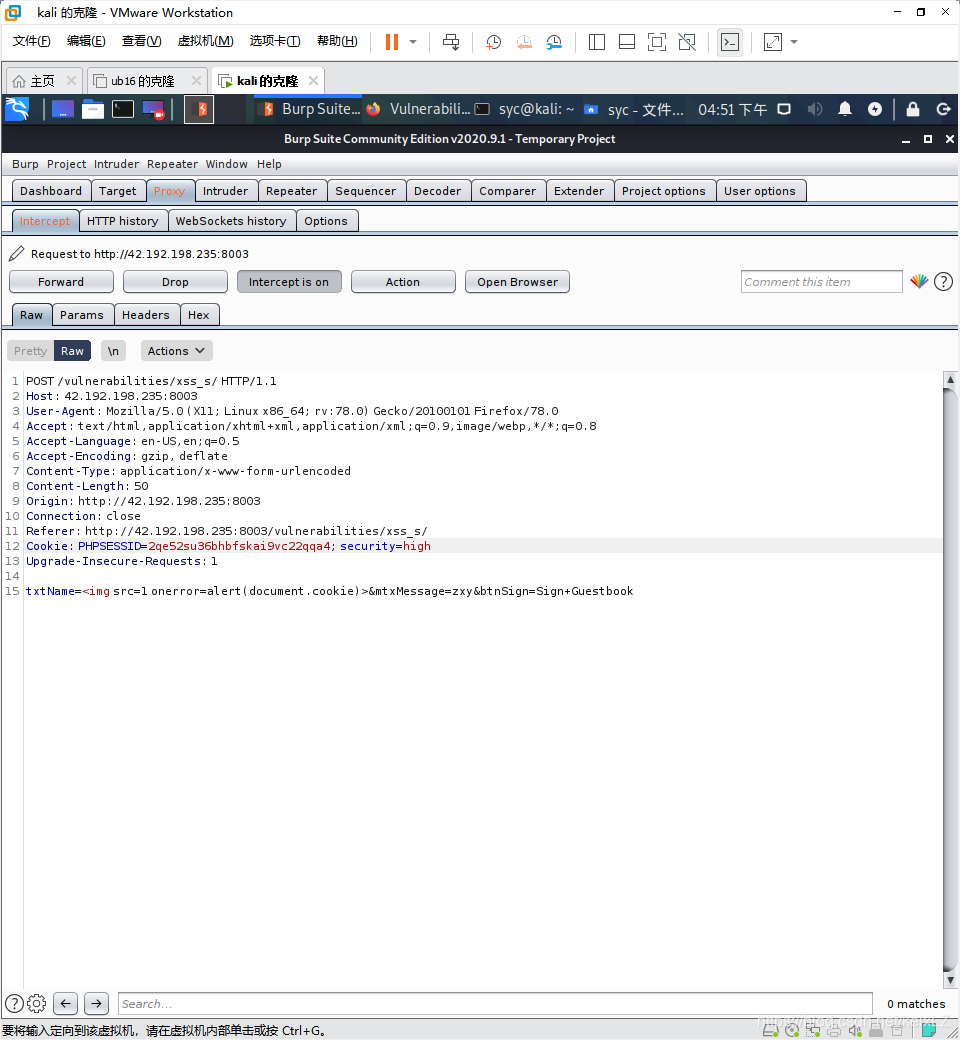Revert to snapshot using the clock-arrow icon
960x1040 pixels.
click(x=523, y=42)
